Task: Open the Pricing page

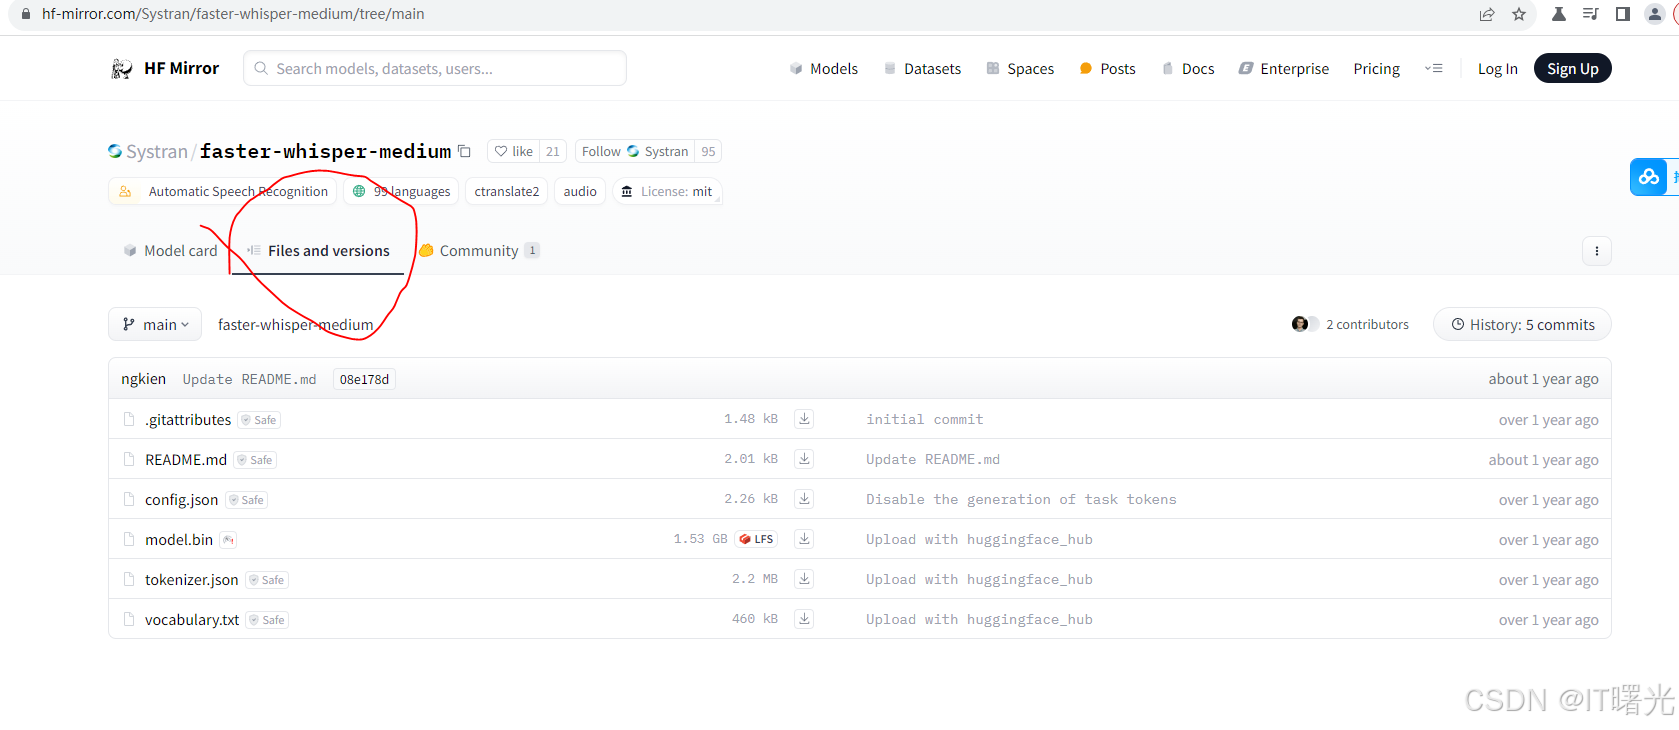Action: pos(1376,68)
